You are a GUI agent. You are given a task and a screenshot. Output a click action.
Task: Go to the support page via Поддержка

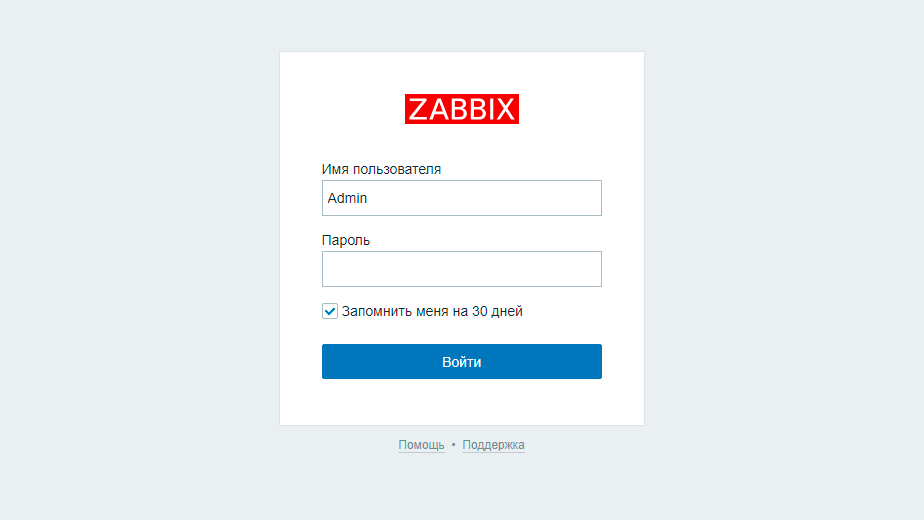coord(493,445)
